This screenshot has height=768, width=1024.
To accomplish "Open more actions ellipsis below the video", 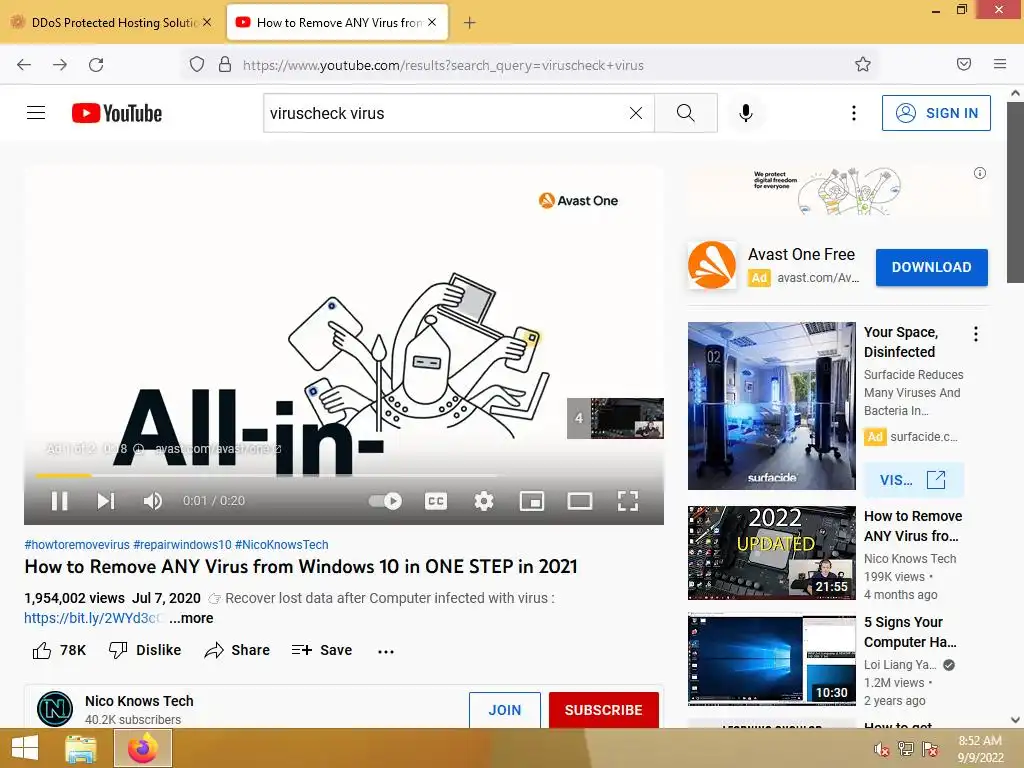I will (386, 651).
